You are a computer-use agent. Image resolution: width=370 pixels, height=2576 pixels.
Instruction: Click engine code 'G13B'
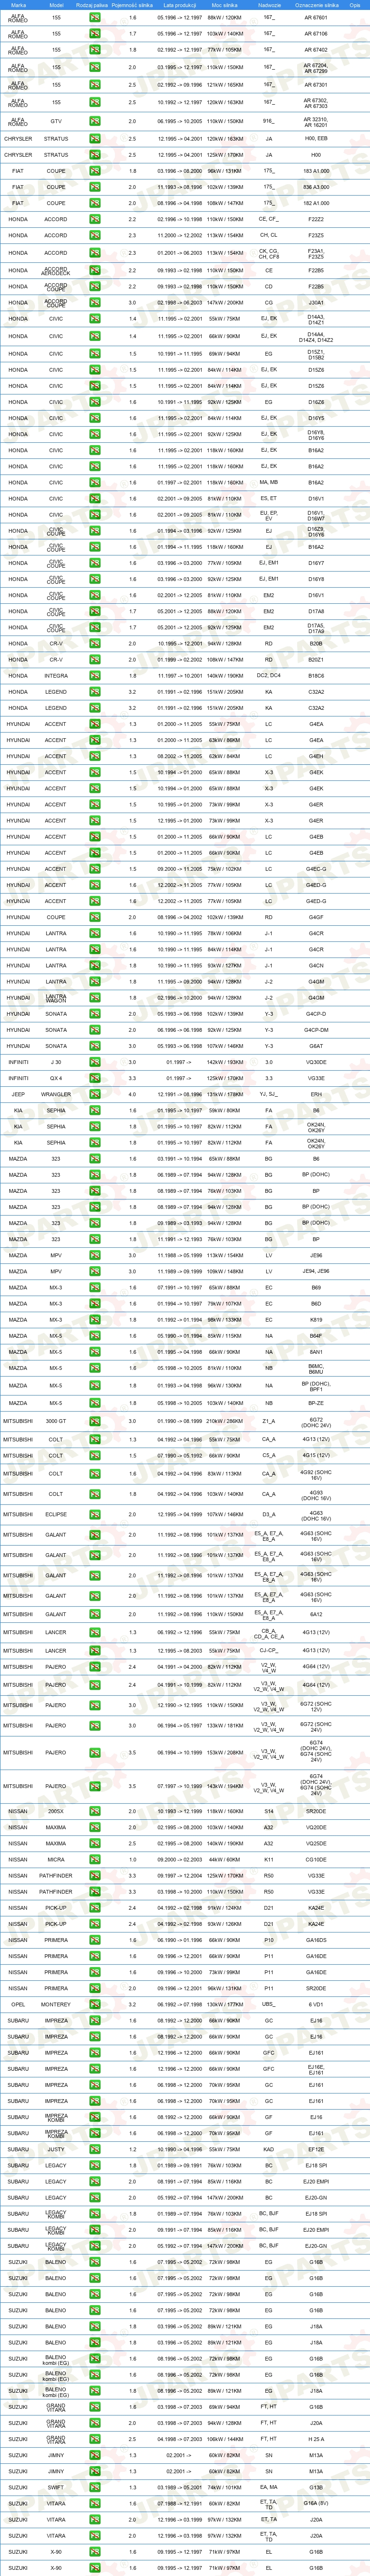(x=316, y=2487)
